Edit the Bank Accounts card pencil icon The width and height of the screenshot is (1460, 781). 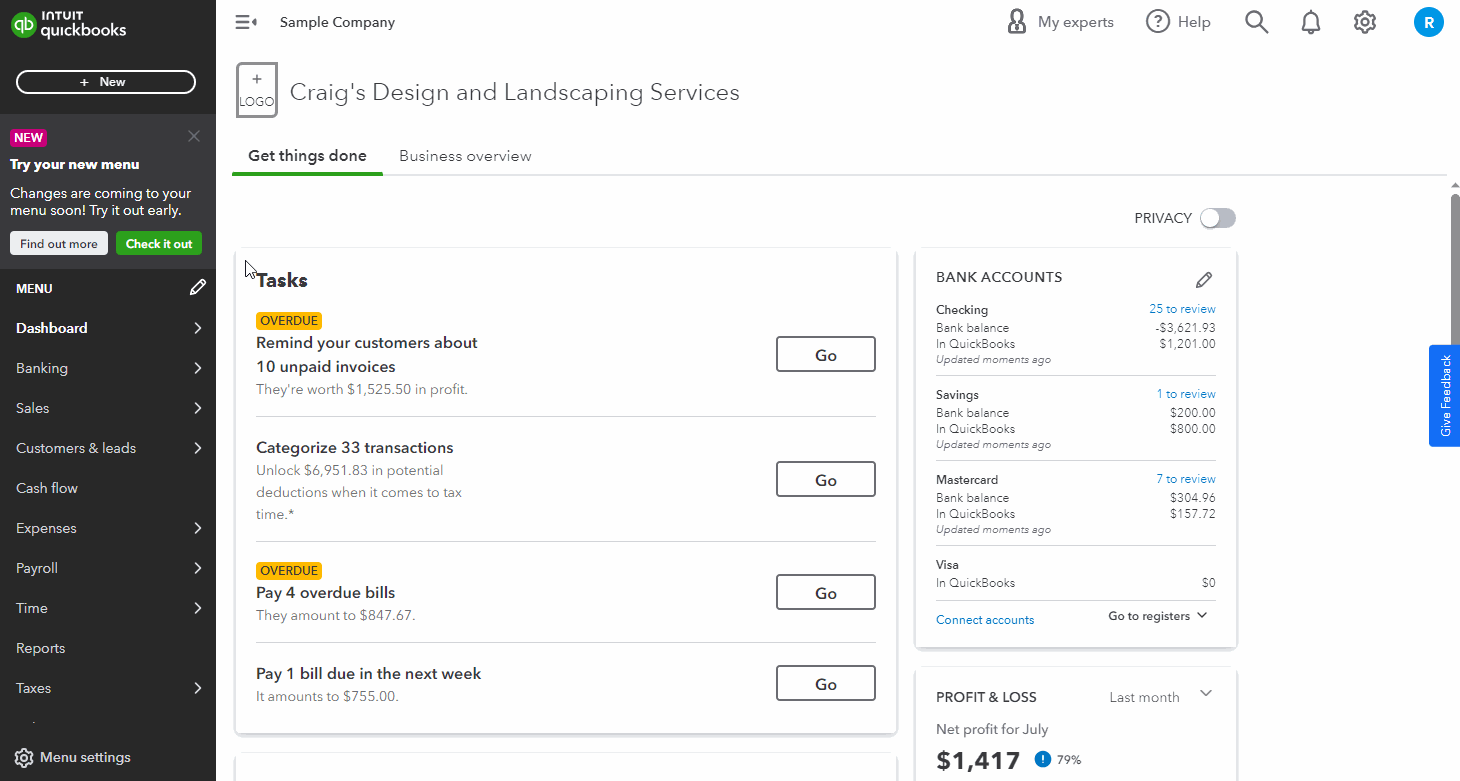pos(1204,280)
